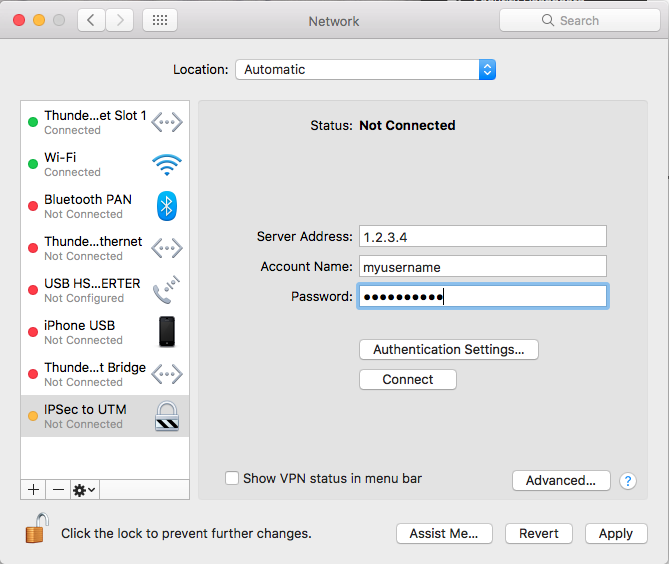Click the Thunde...t Bridge arrows icon
The height and width of the screenshot is (564, 669).
[x=167, y=374]
